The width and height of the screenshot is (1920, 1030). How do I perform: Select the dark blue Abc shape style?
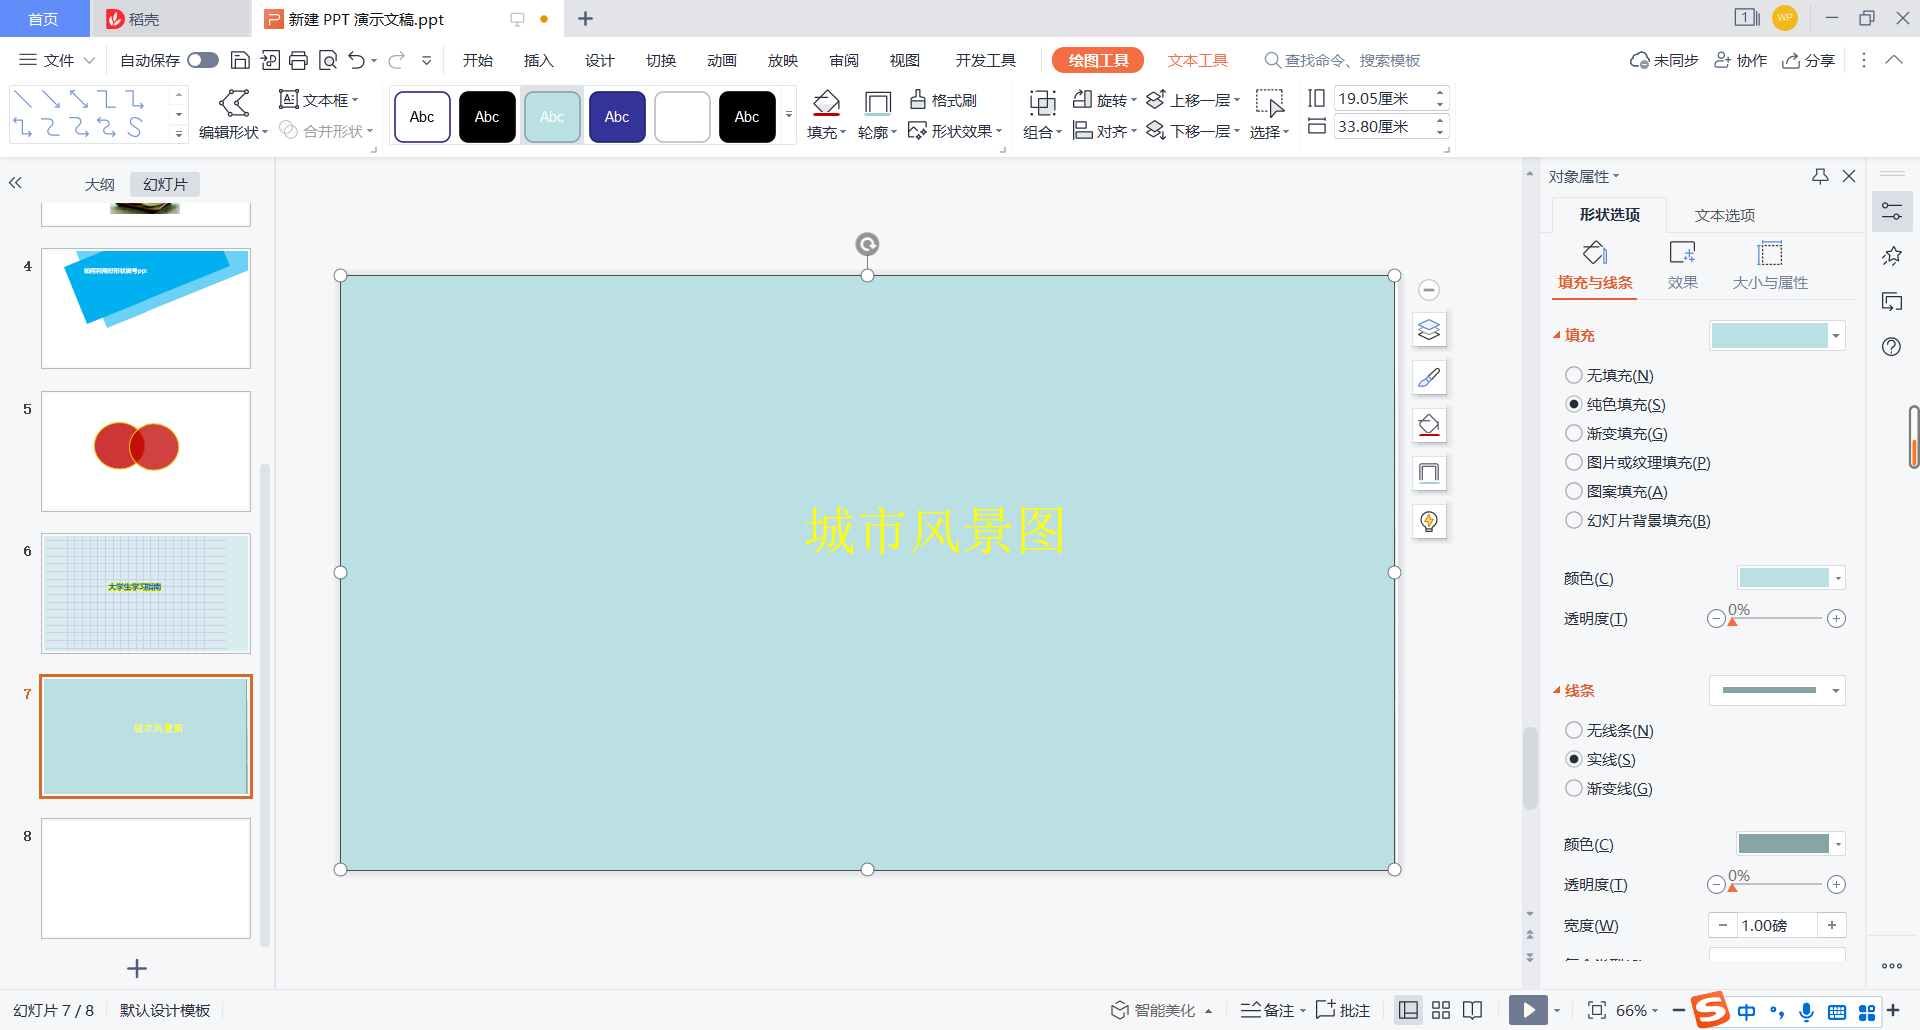point(617,116)
